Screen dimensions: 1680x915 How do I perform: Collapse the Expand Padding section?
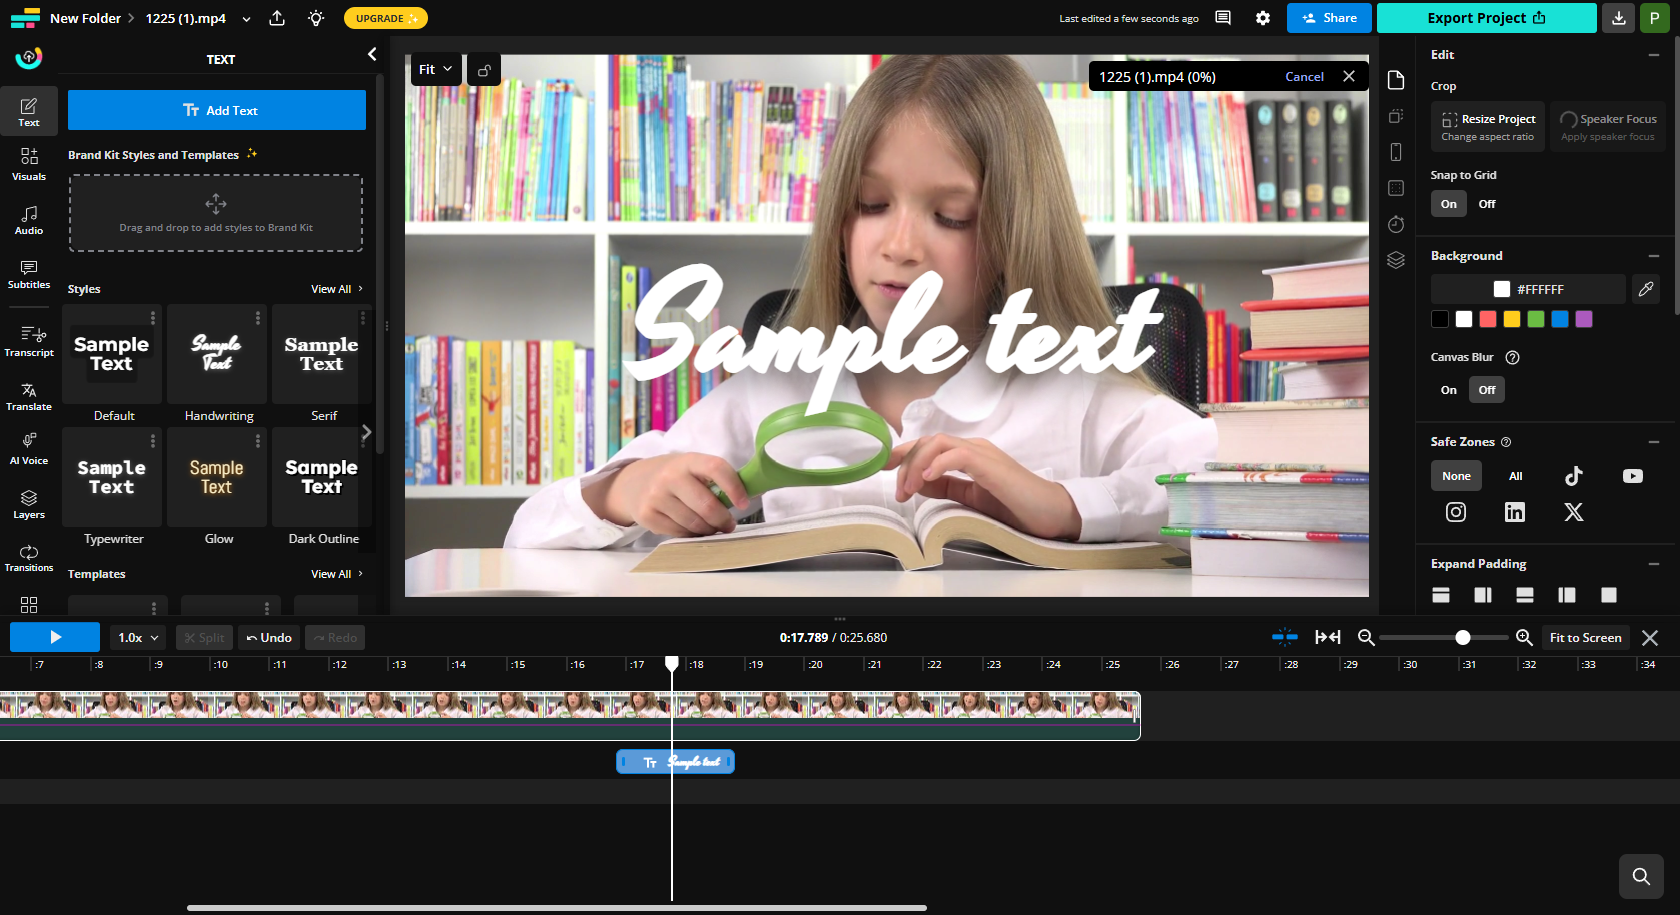point(1654,564)
